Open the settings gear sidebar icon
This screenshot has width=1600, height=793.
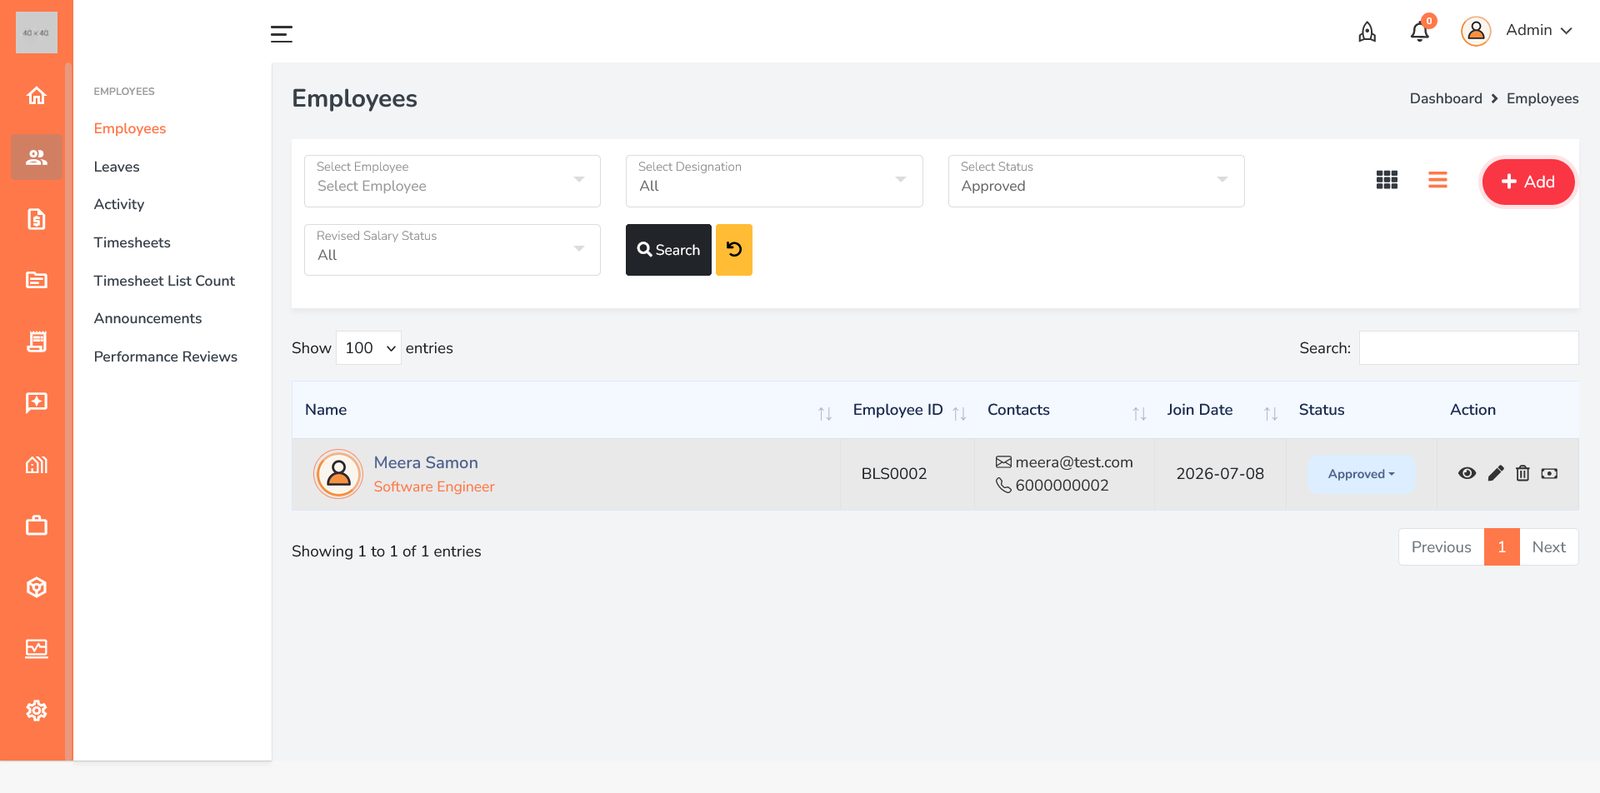[x=36, y=711]
